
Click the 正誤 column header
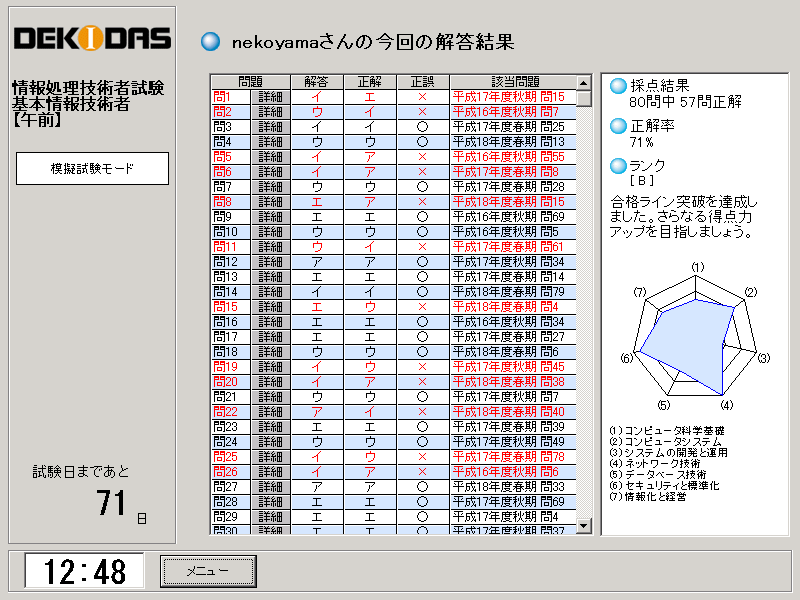(x=422, y=81)
